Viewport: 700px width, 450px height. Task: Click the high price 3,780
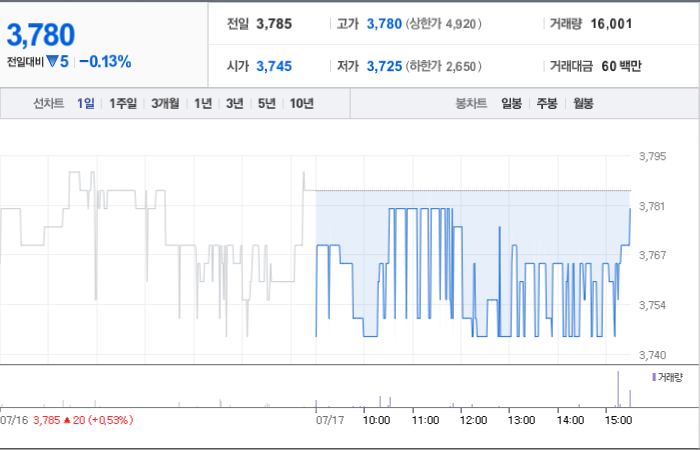click(384, 24)
